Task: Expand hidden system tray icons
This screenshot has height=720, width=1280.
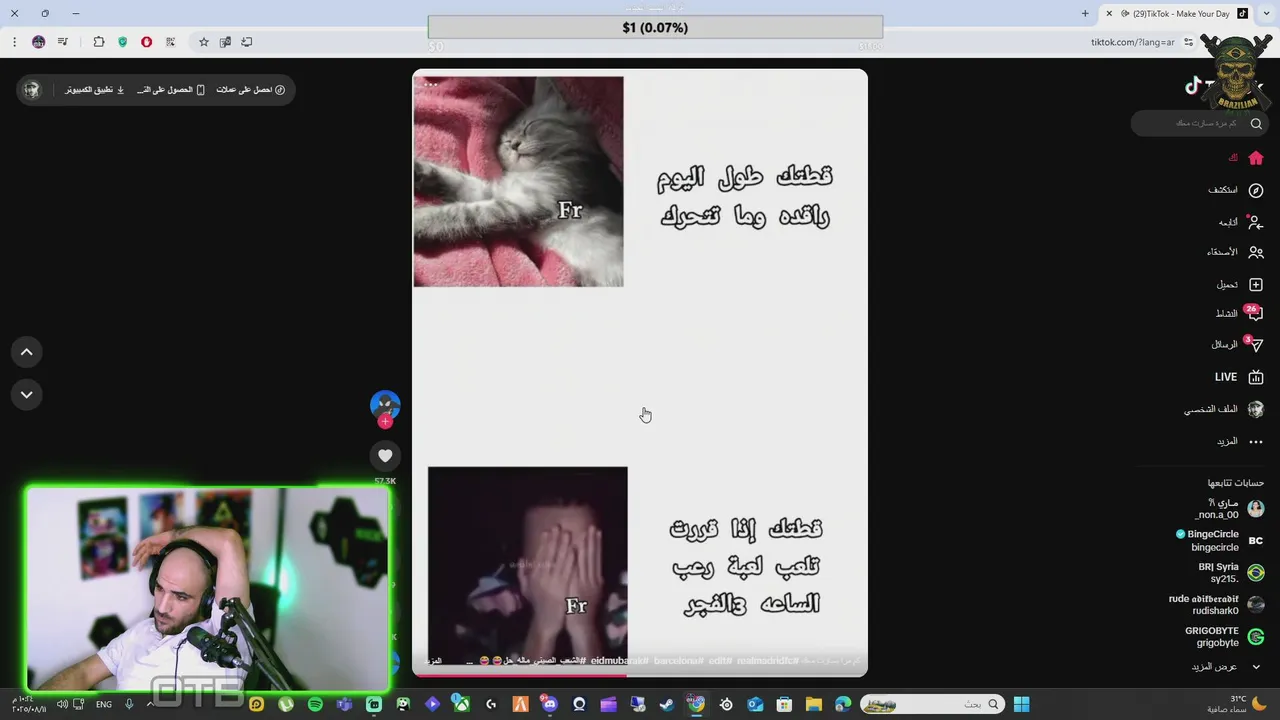Action: tap(150, 705)
